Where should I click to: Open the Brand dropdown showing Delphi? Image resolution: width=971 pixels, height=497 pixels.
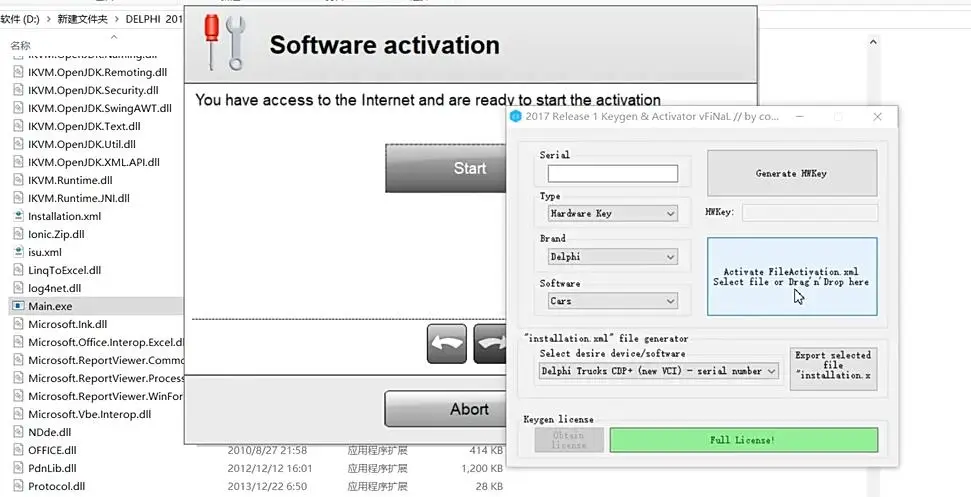pos(612,257)
